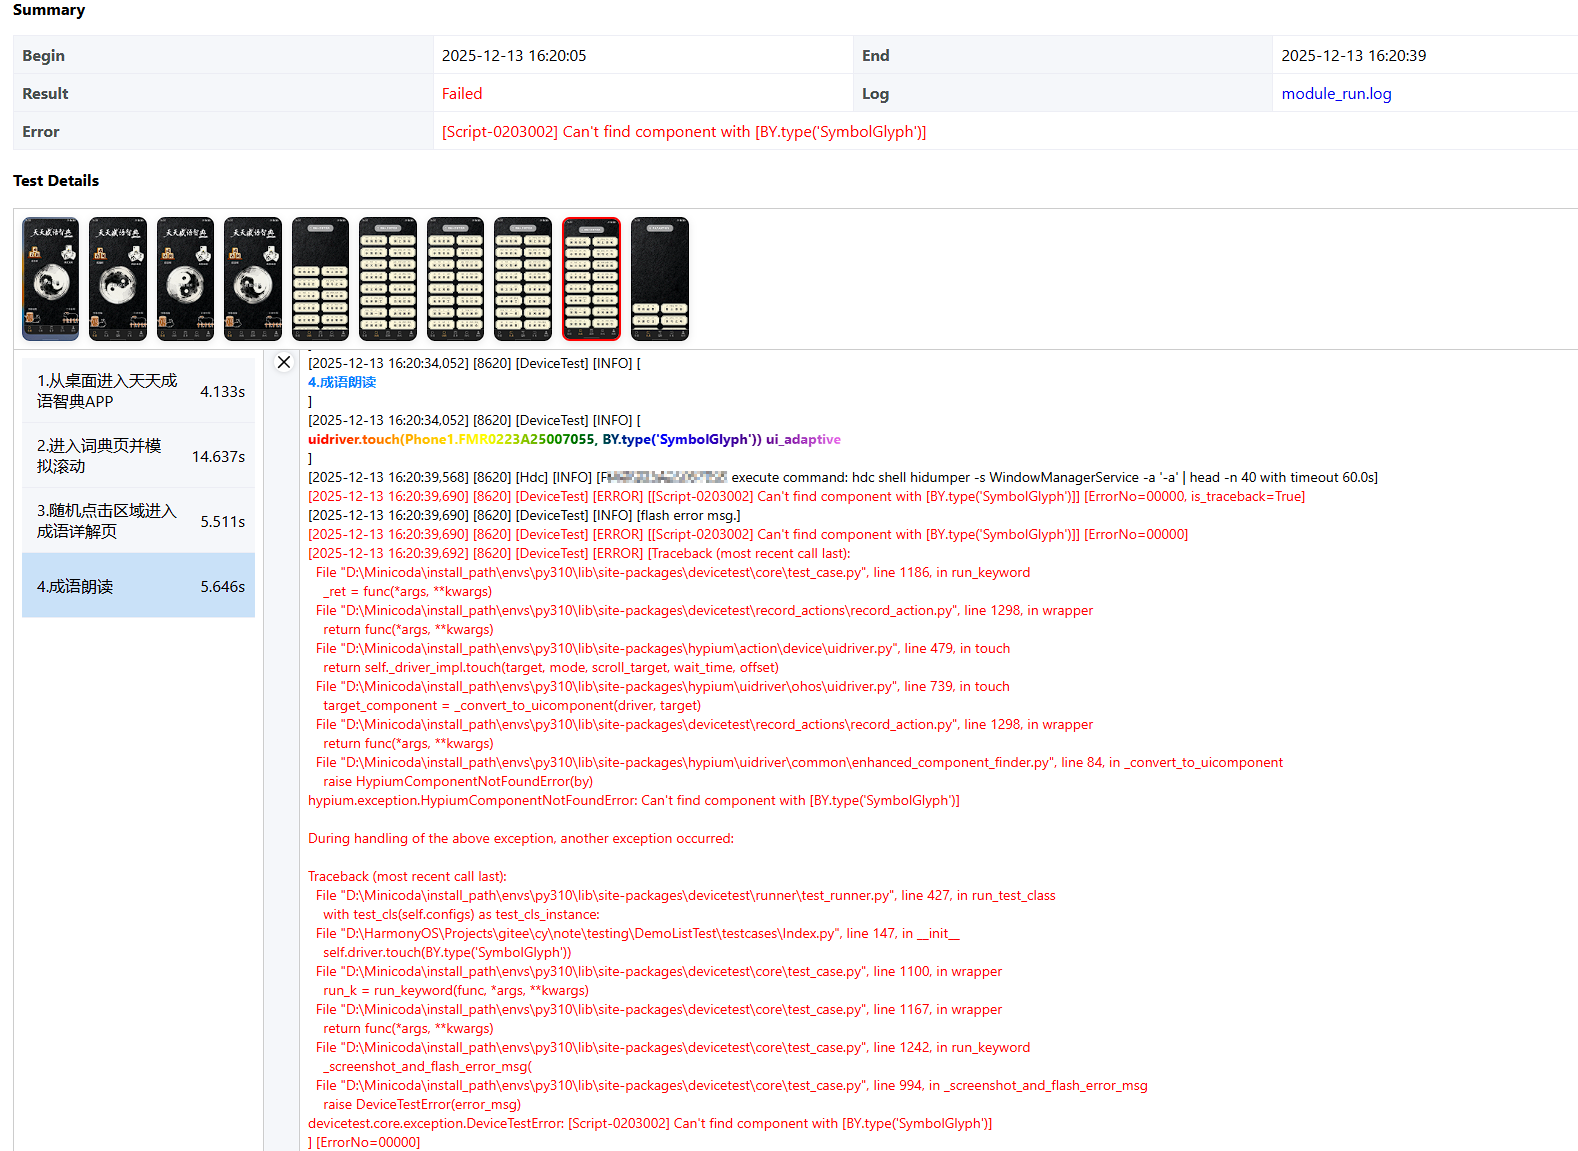Open the fifth thumbnail with half-filled list

[320, 279]
